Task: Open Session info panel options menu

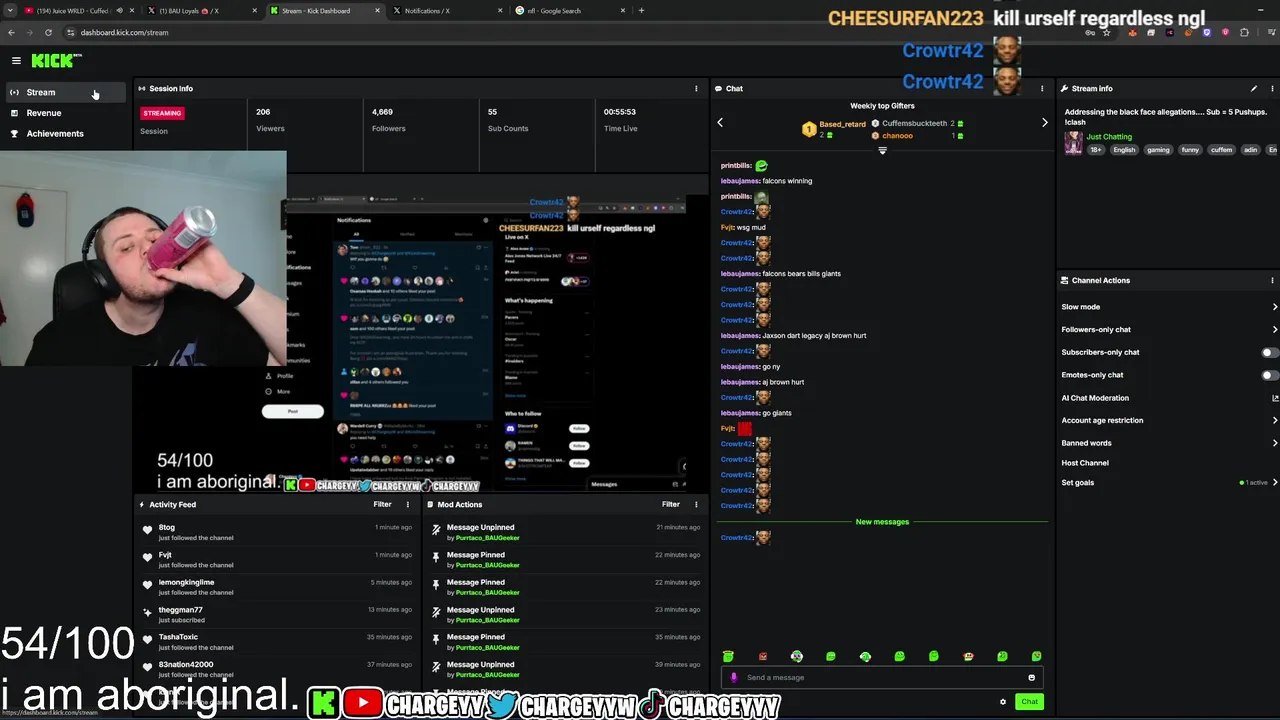Action: pos(696,89)
